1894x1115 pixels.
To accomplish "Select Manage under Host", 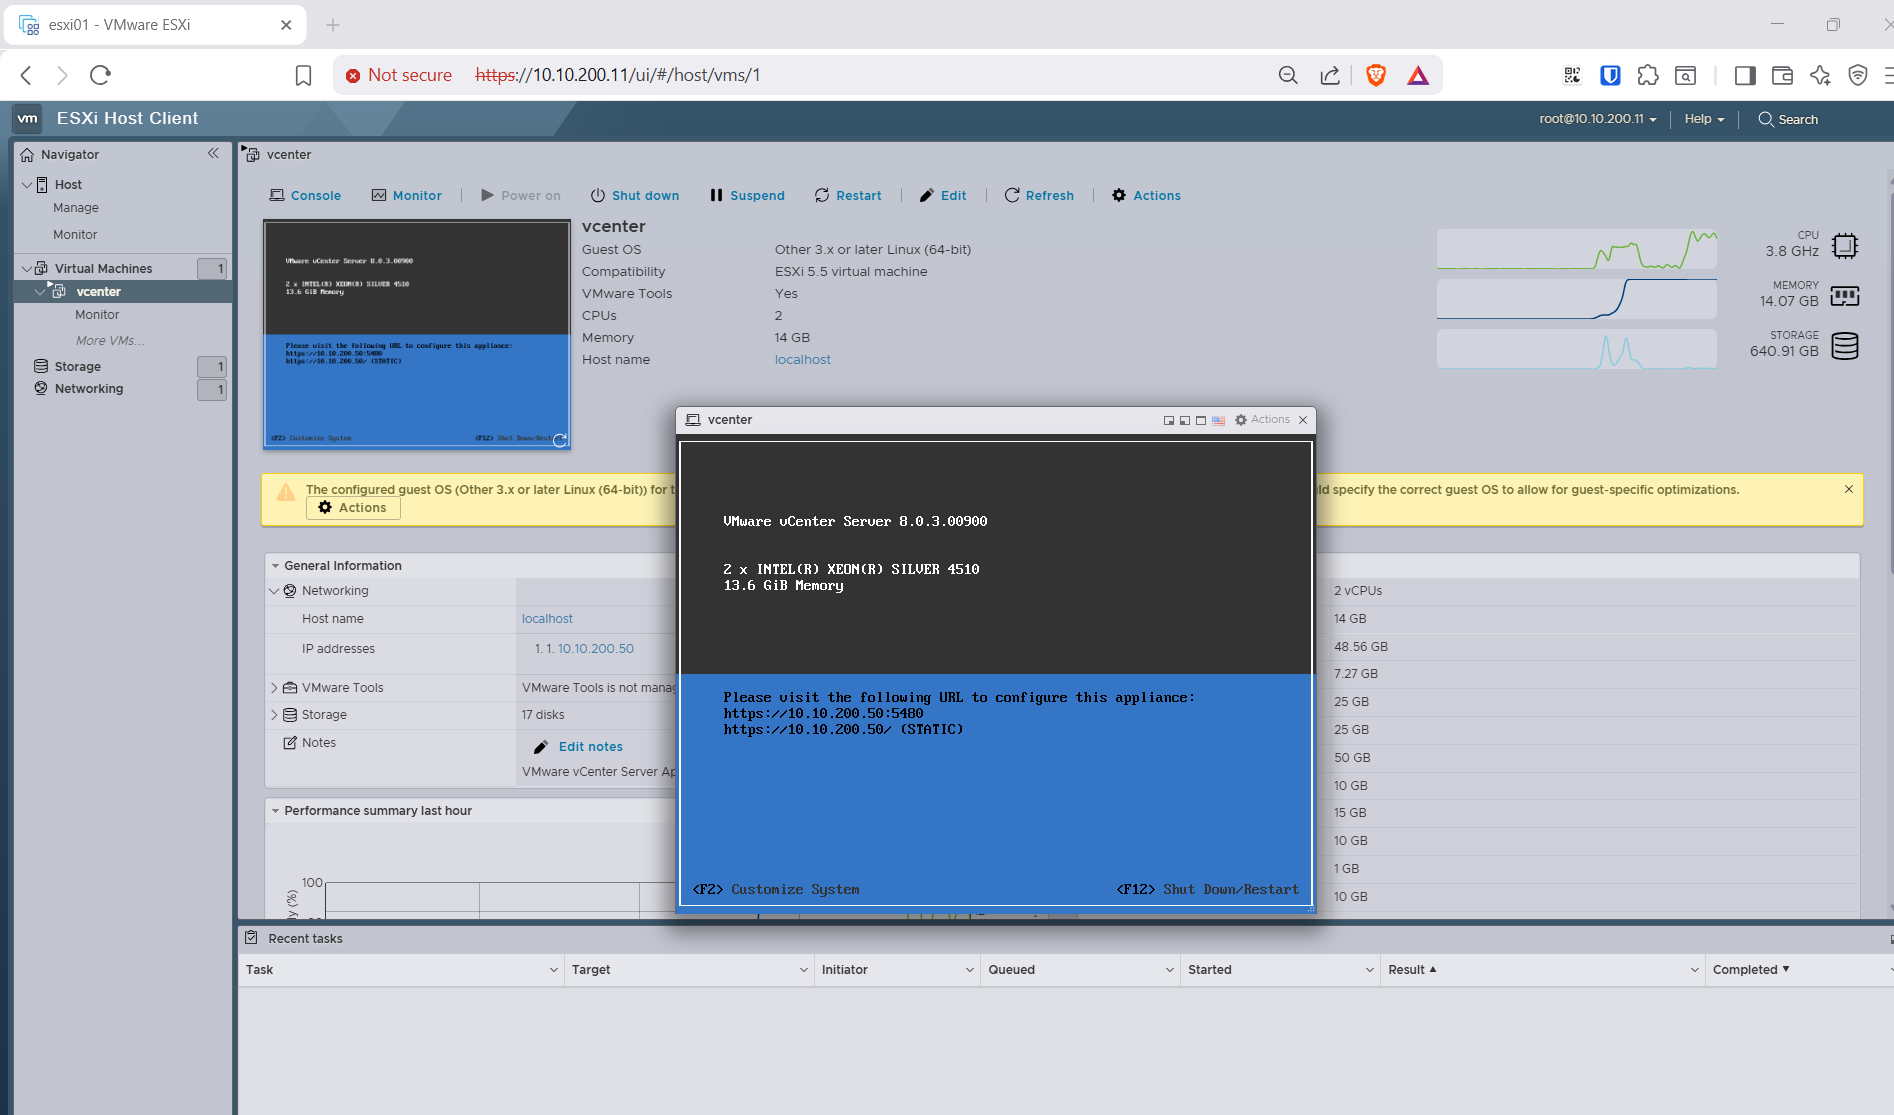I will point(76,208).
